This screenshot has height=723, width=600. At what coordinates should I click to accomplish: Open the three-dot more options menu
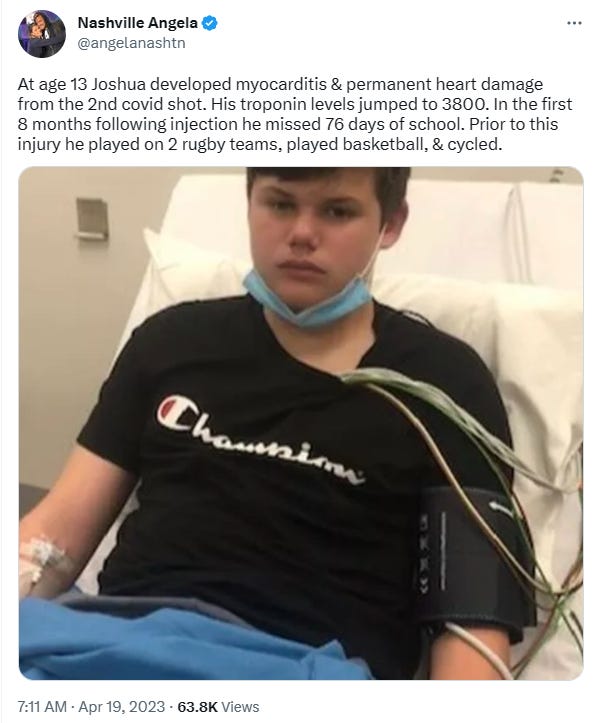click(574, 23)
